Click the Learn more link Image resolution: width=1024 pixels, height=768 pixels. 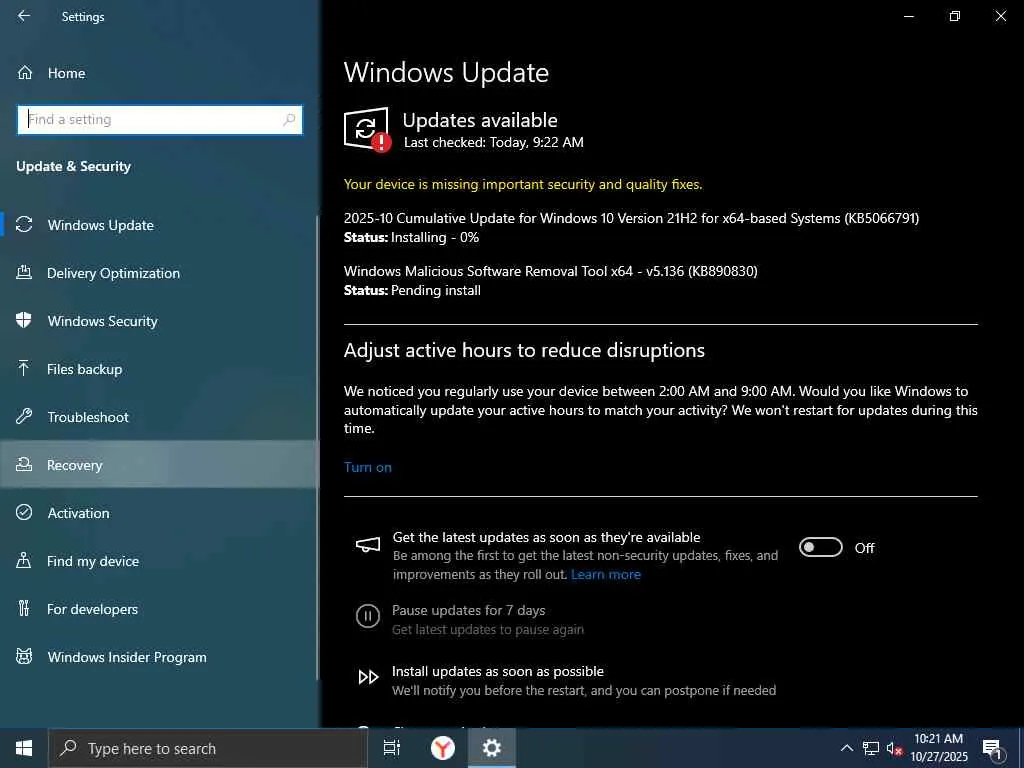pyautogui.click(x=605, y=574)
